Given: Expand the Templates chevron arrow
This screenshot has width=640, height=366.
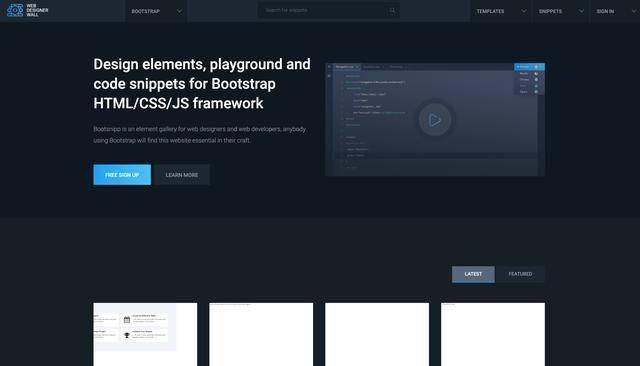Looking at the screenshot, I should (524, 11).
